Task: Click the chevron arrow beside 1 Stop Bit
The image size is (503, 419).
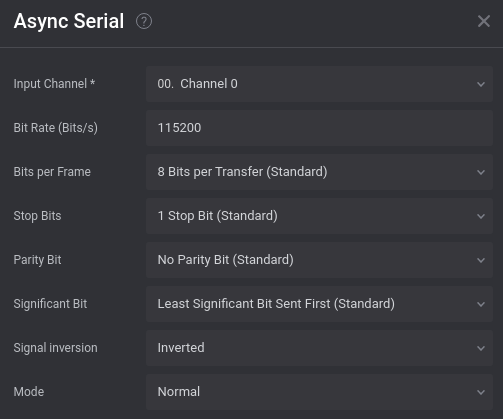Action: (x=481, y=216)
